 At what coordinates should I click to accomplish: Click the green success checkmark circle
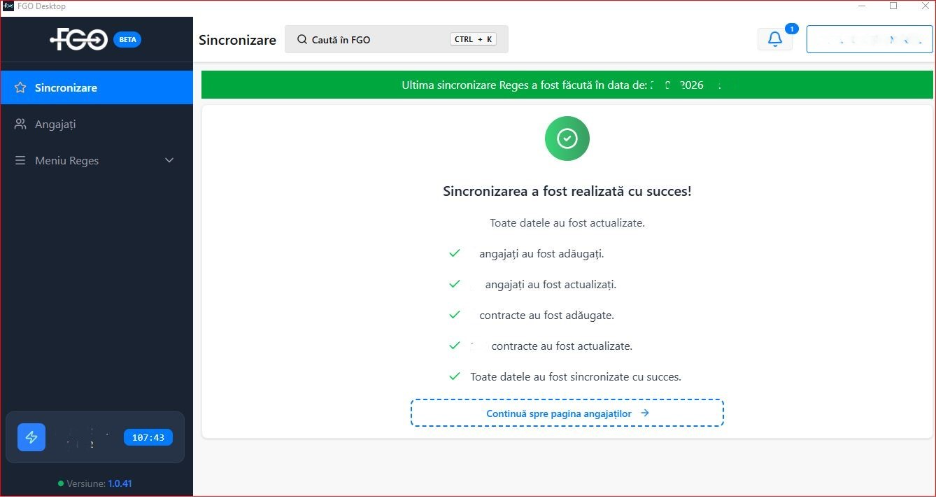click(x=567, y=139)
